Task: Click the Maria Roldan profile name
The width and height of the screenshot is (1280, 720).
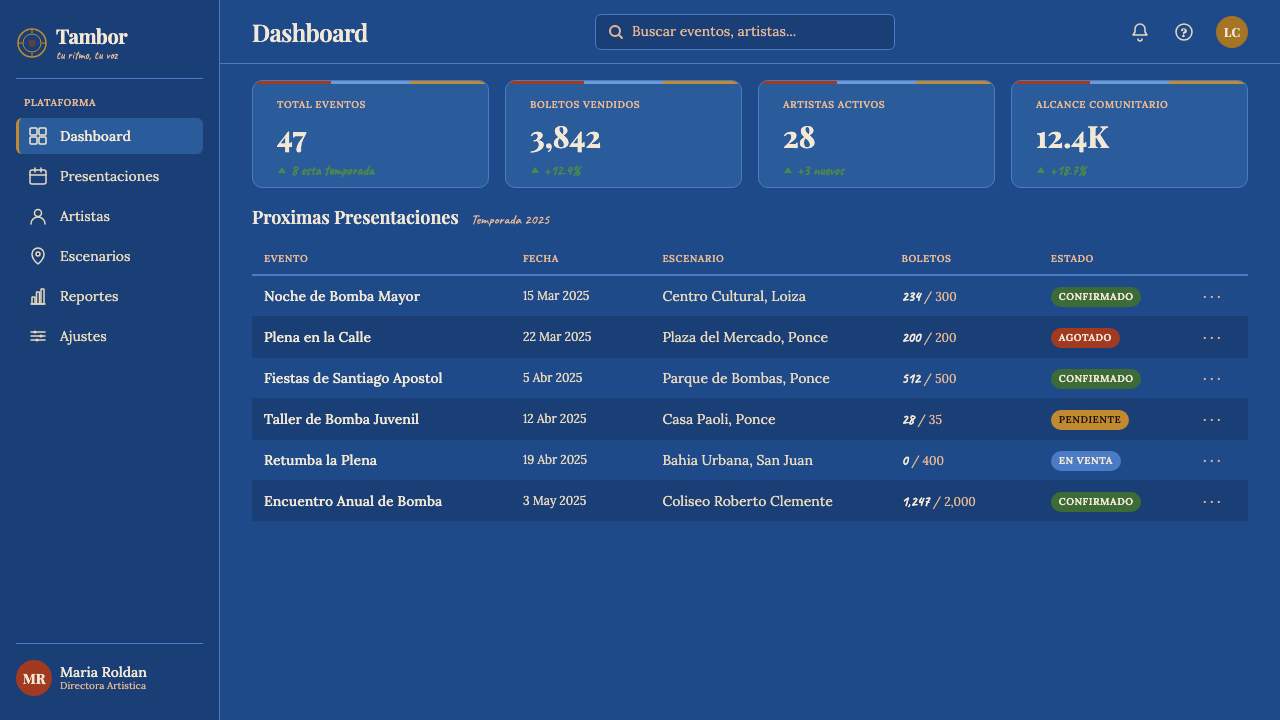Action: pos(103,672)
